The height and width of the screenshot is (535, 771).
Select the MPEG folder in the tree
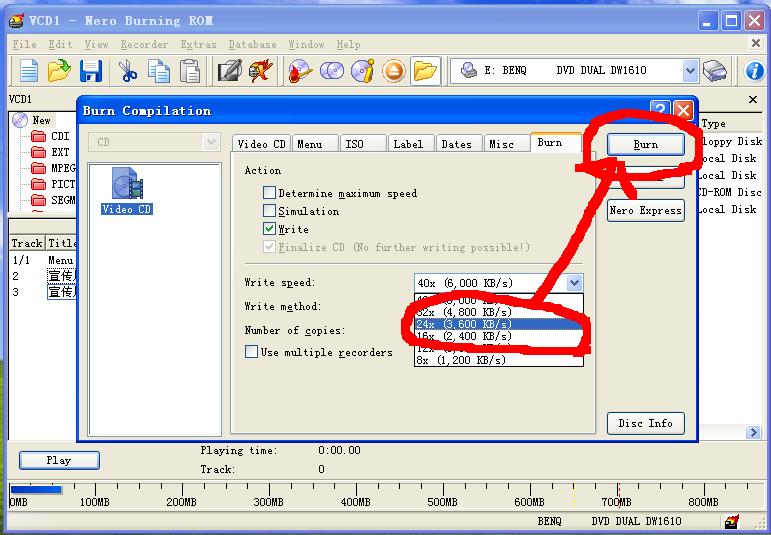coord(53,168)
